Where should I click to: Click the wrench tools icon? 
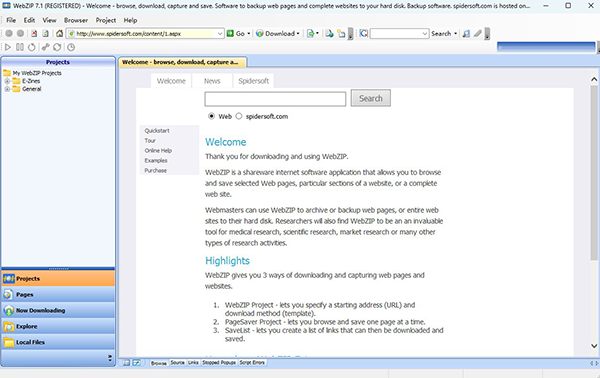(46, 47)
